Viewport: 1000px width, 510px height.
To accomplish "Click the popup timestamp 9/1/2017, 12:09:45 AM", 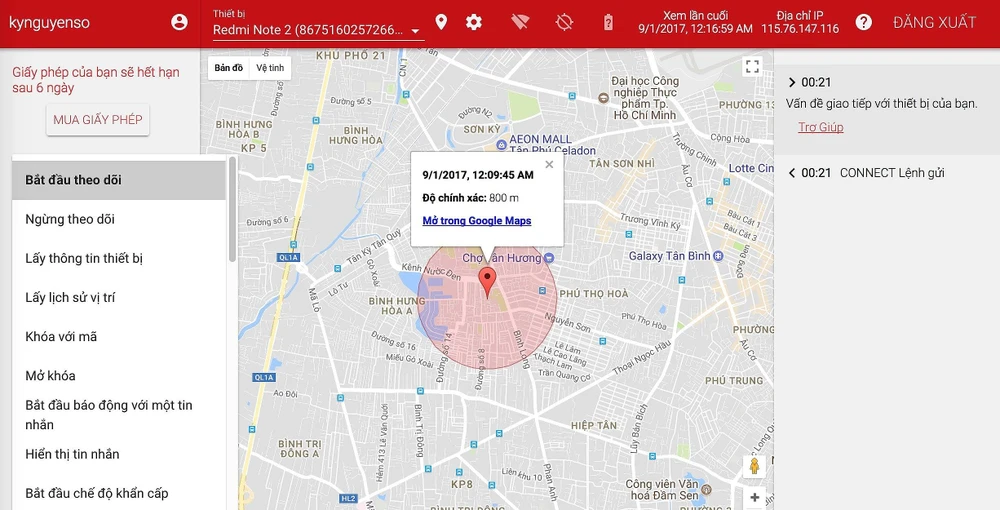I will (x=478, y=174).
